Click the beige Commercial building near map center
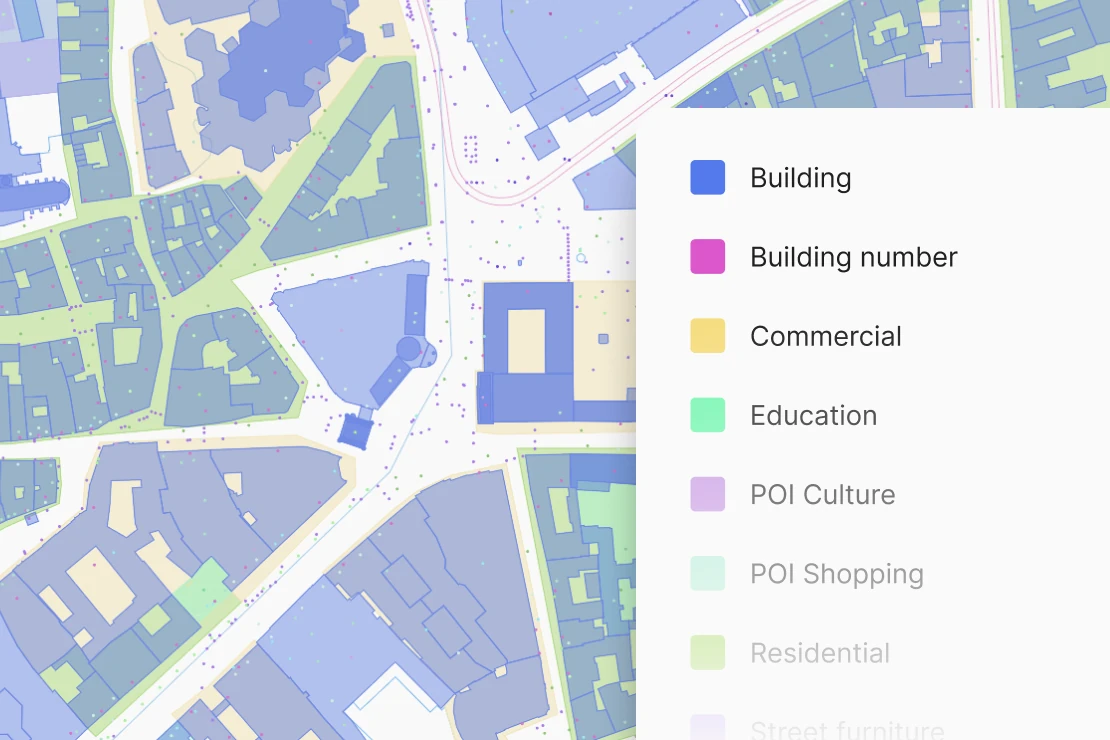Screen dimensions: 1110x740 (x=600, y=350)
